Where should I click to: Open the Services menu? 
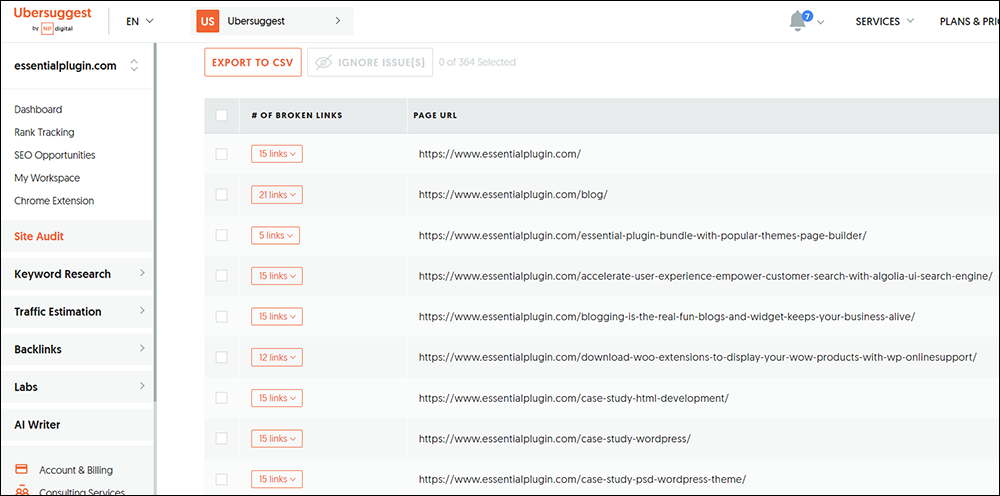click(x=884, y=21)
